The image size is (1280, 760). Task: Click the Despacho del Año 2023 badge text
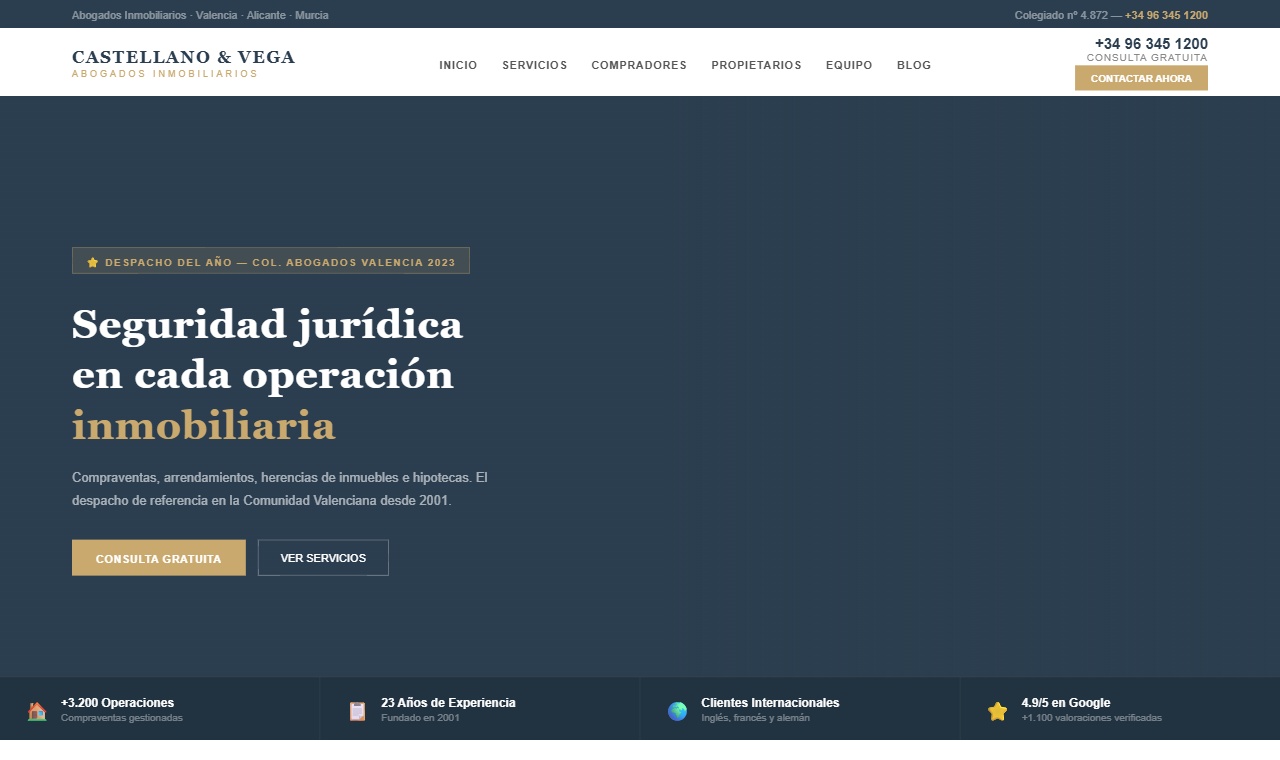pos(280,262)
